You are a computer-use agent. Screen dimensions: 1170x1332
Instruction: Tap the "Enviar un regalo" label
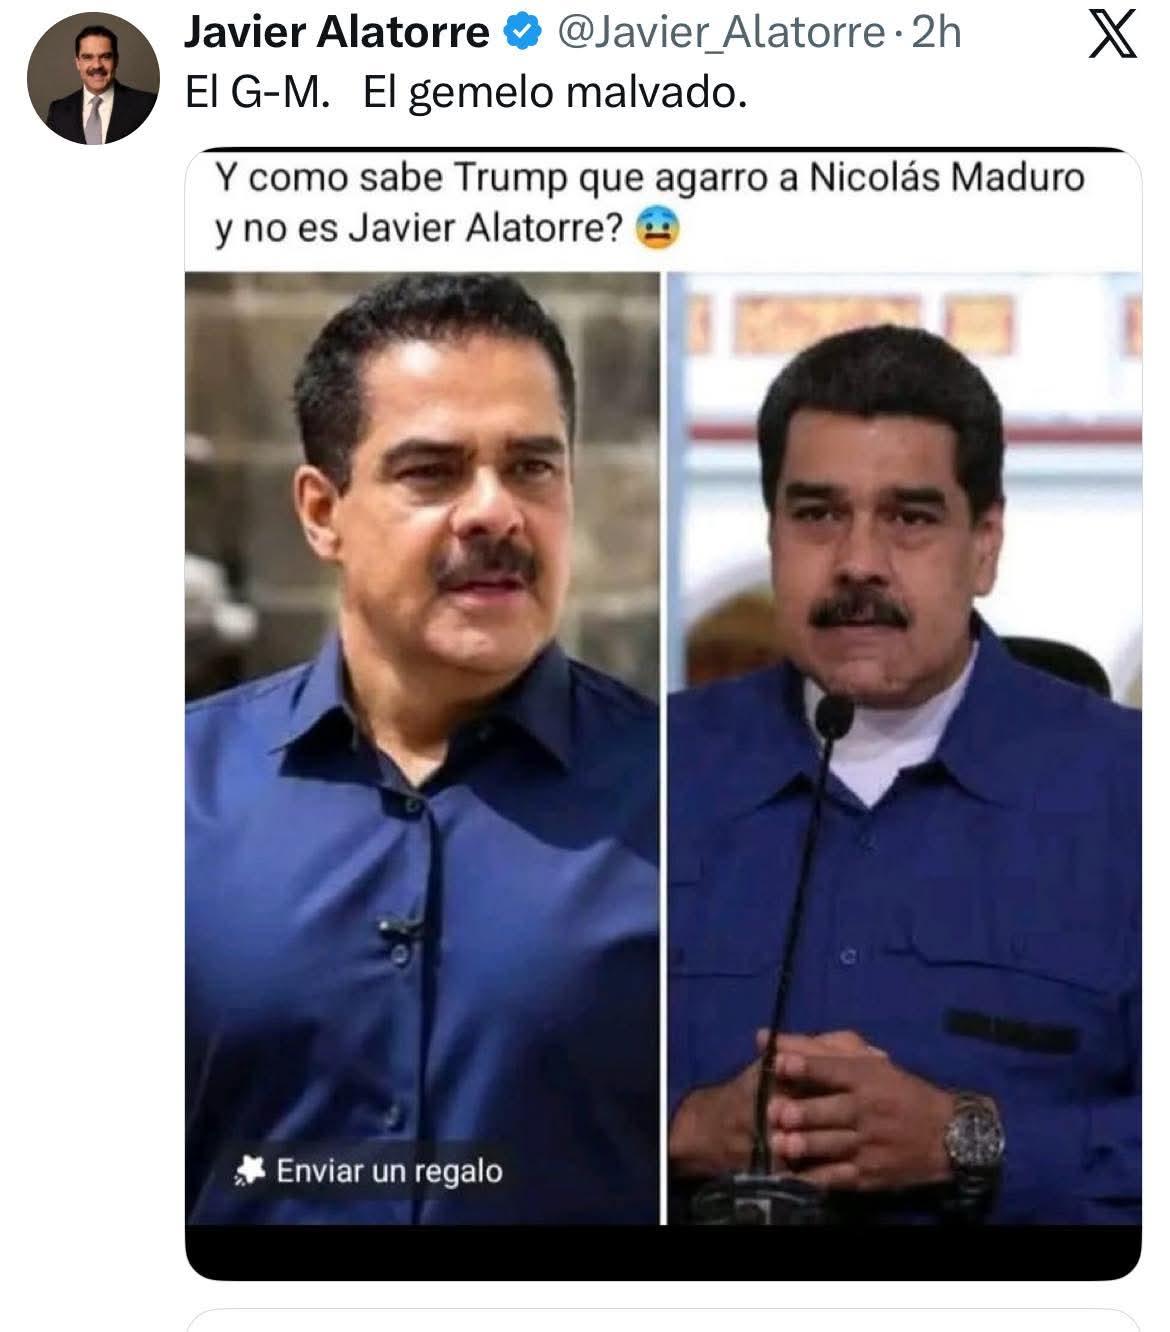pos(390,1171)
